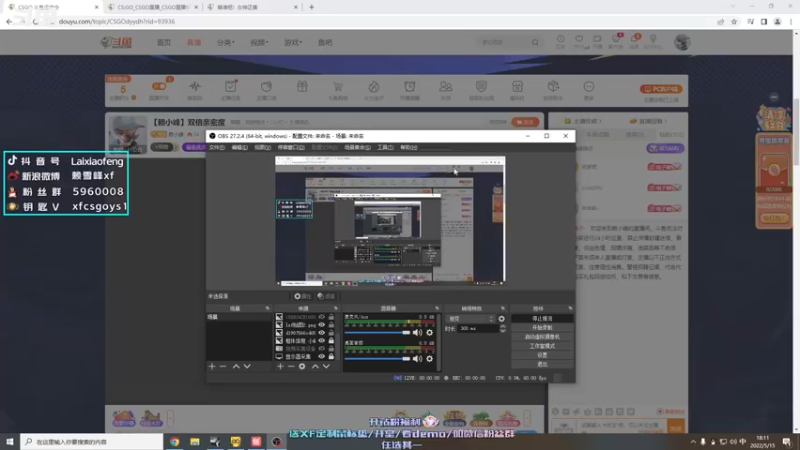Open source properties gear in sources toolbar
Image resolution: width=800 pixels, height=450 pixels.
pyautogui.click(x=302, y=366)
